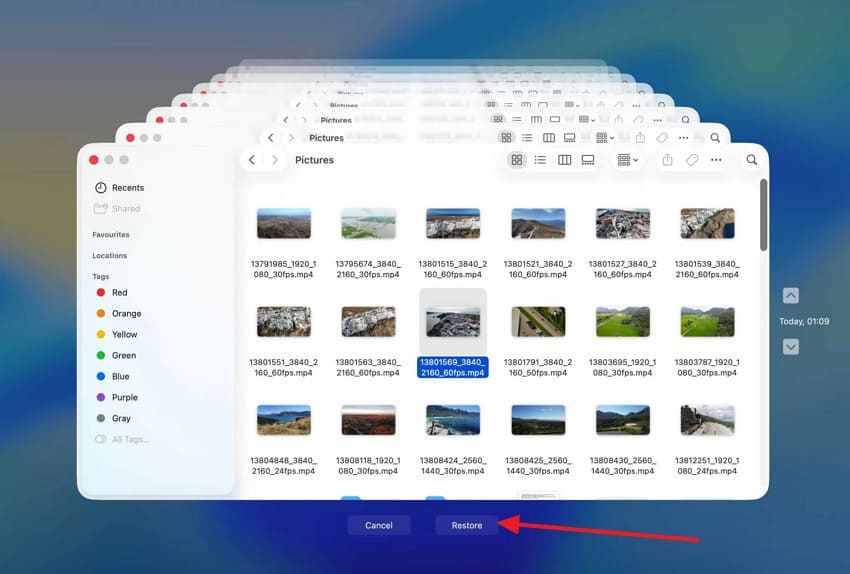Click icon view button in second window behind
Viewport: 850px width, 574px height.
coord(506,138)
